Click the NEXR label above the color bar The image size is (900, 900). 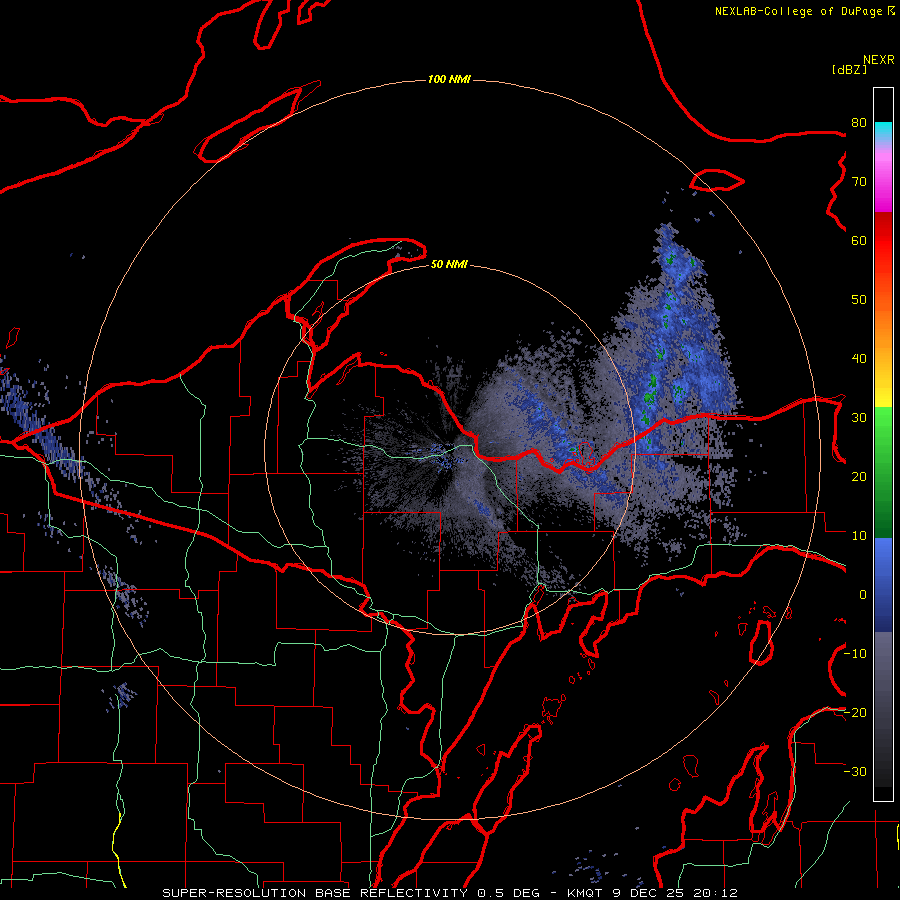click(x=879, y=60)
